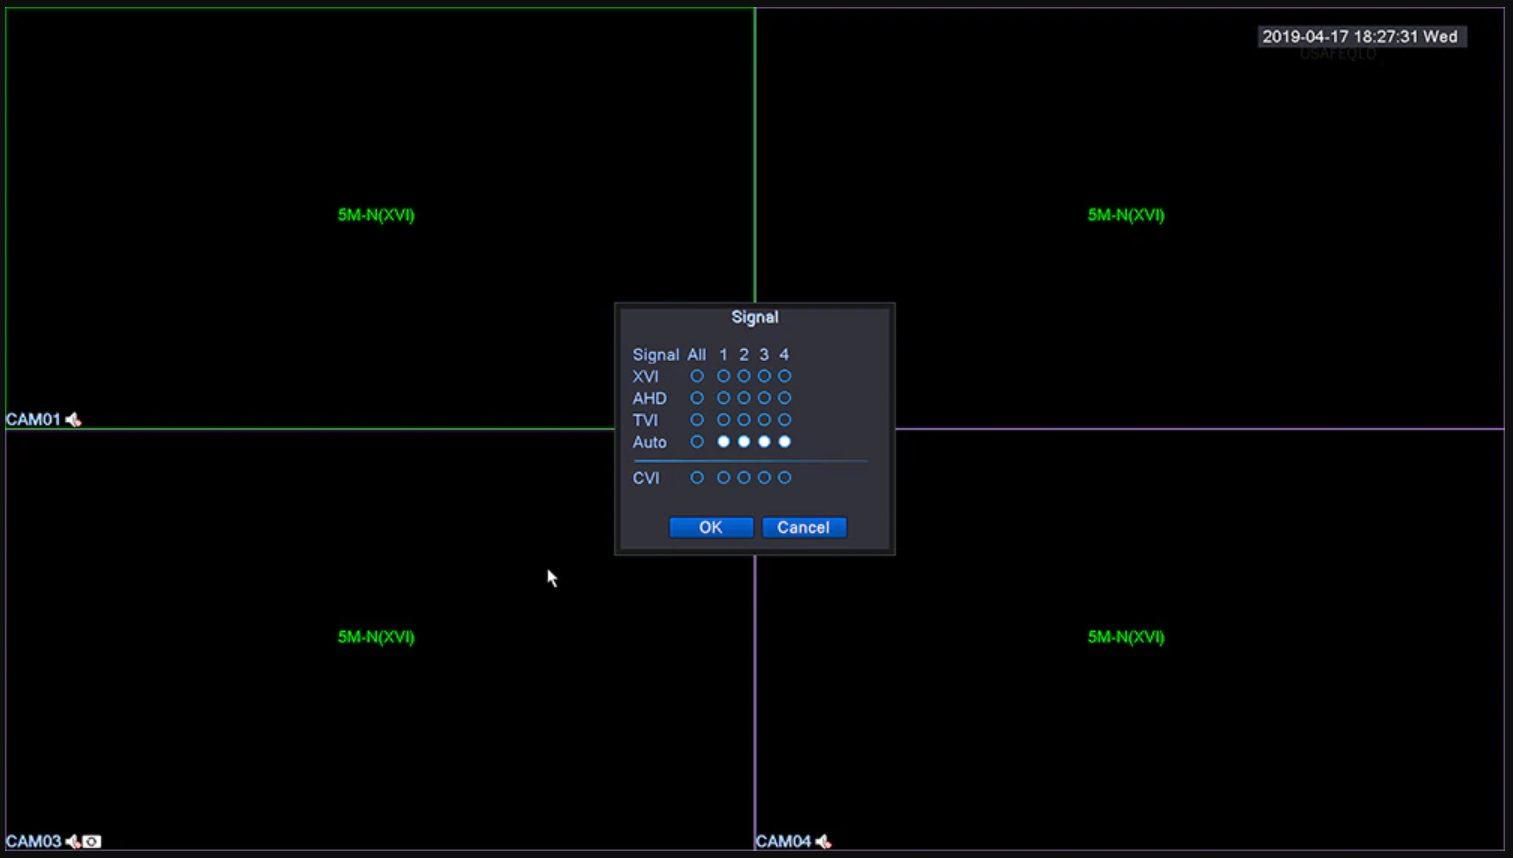Click CAM03 snapshot camera icon
Image resolution: width=1513 pixels, height=858 pixels.
[92, 842]
